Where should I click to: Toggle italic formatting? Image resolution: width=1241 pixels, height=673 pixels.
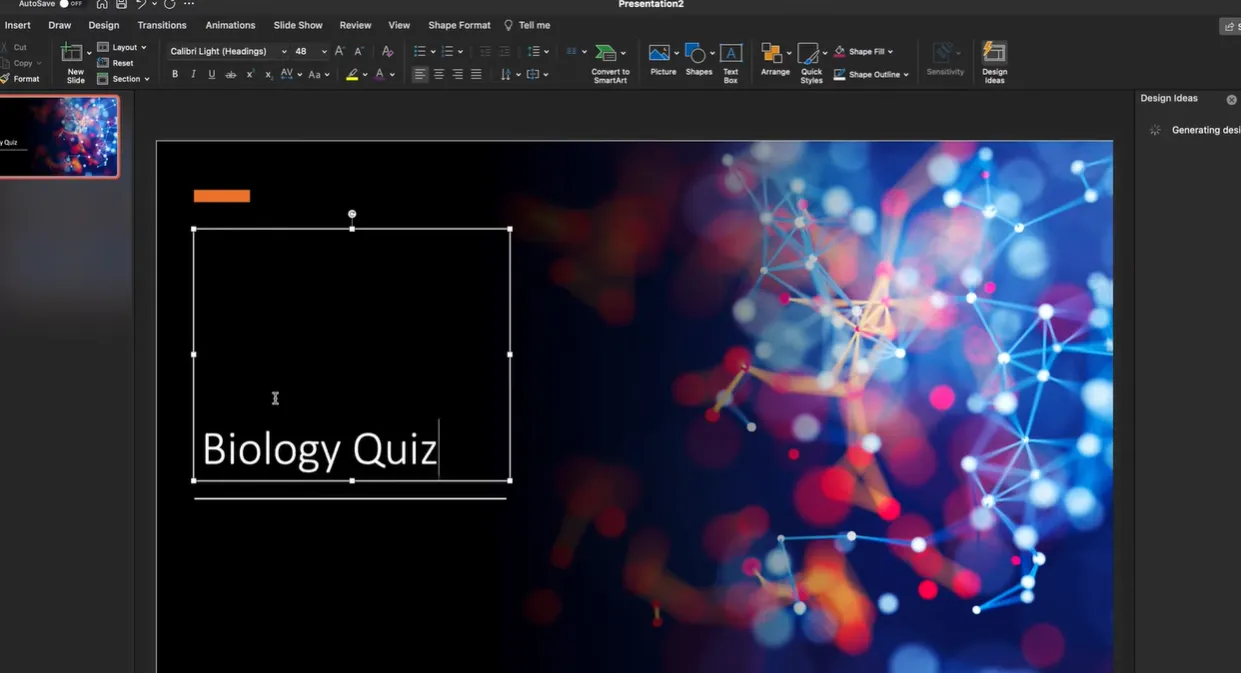(193, 75)
